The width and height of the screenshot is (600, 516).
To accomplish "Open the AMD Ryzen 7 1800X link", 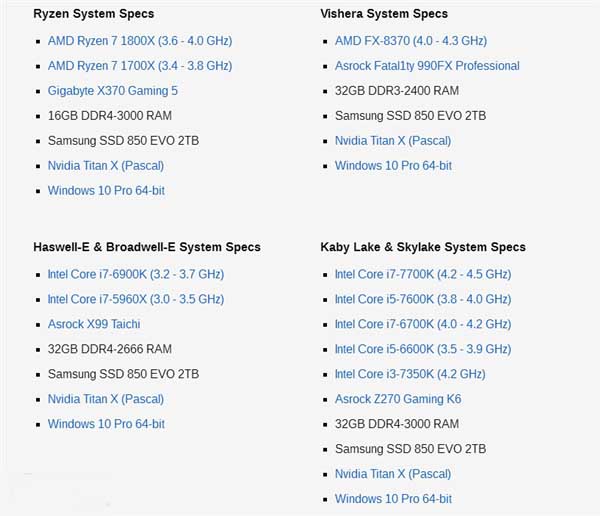I will (139, 41).
